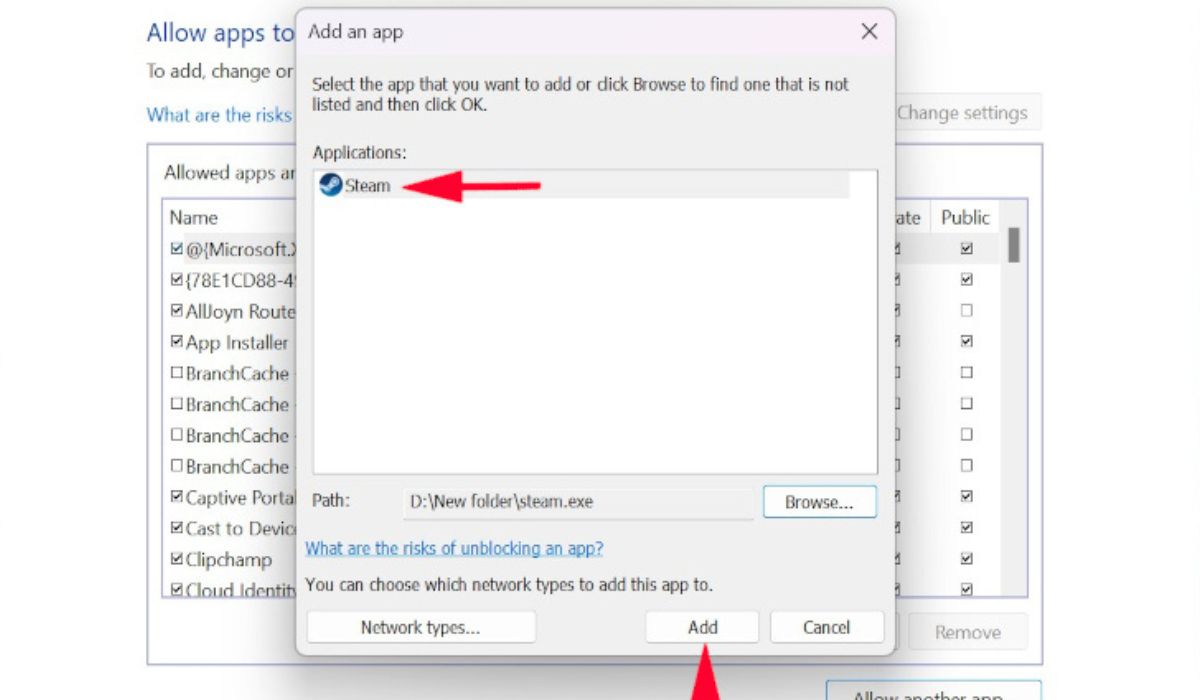
Task: Click the Name column header
Action: point(193,217)
